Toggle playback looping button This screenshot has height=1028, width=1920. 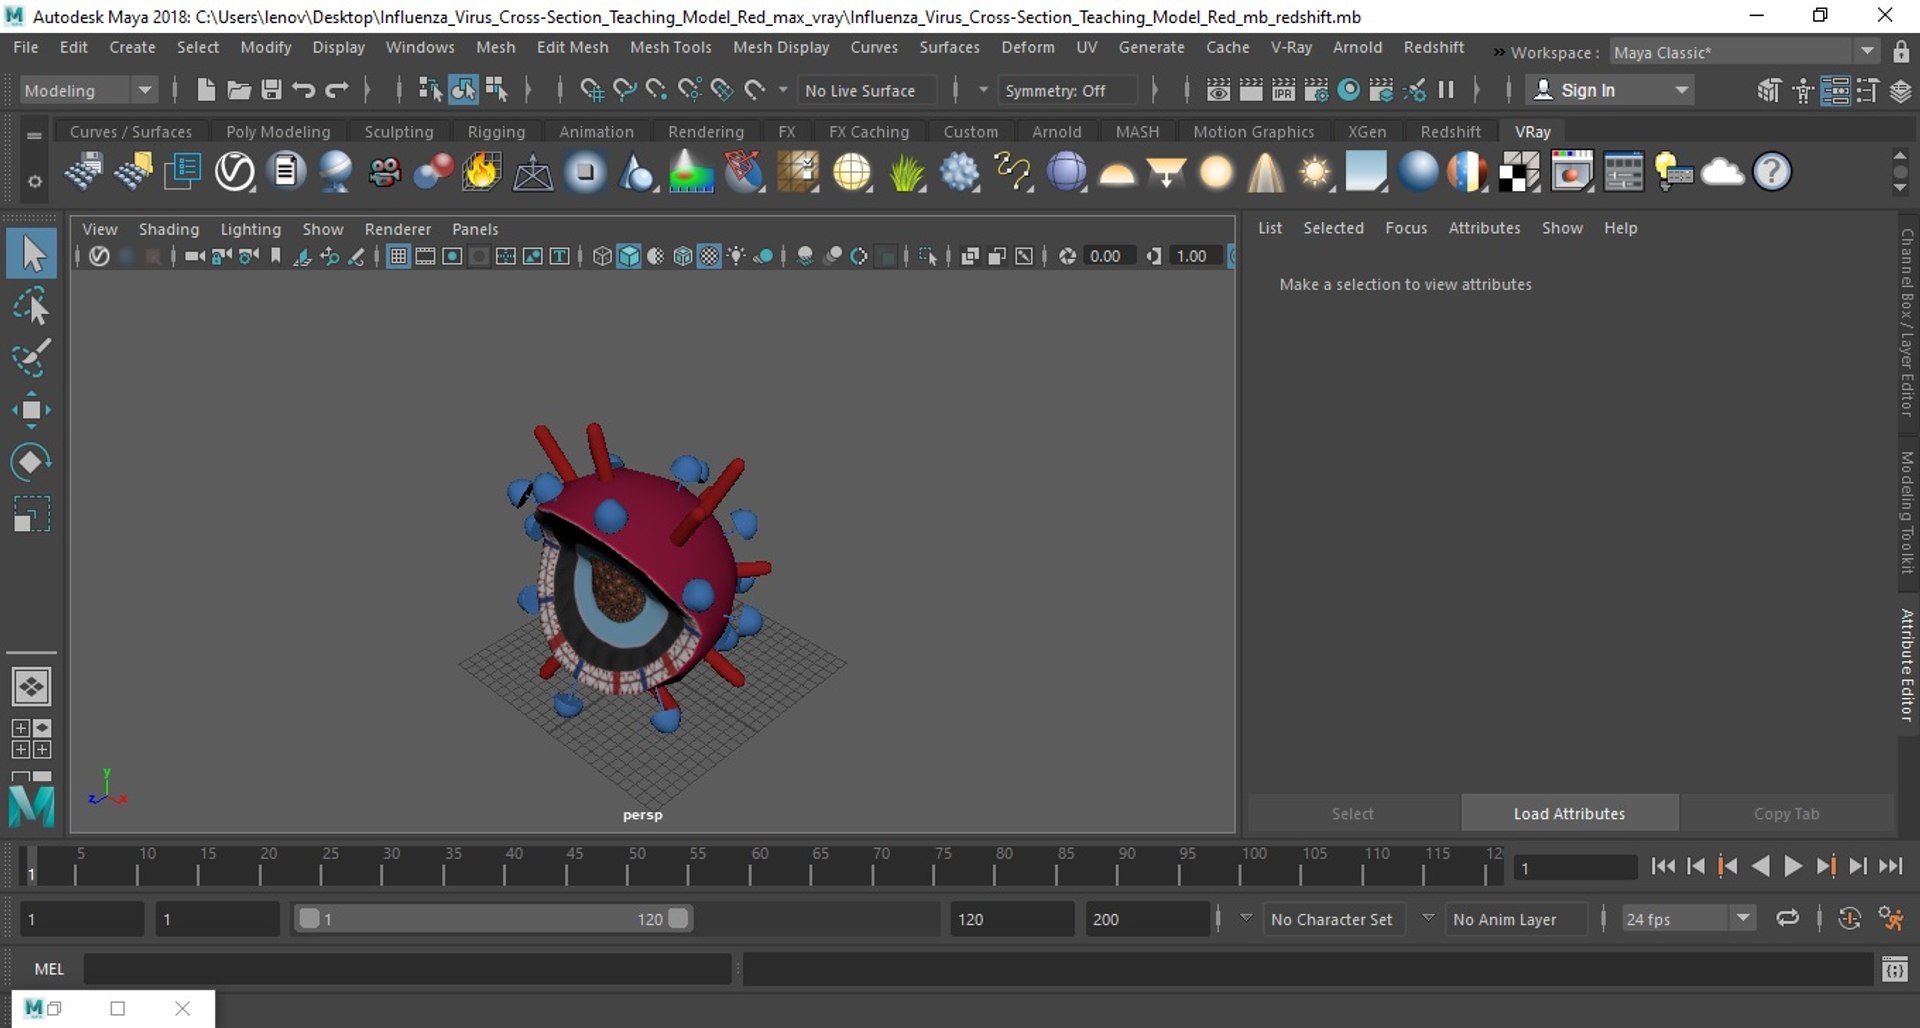point(1787,919)
